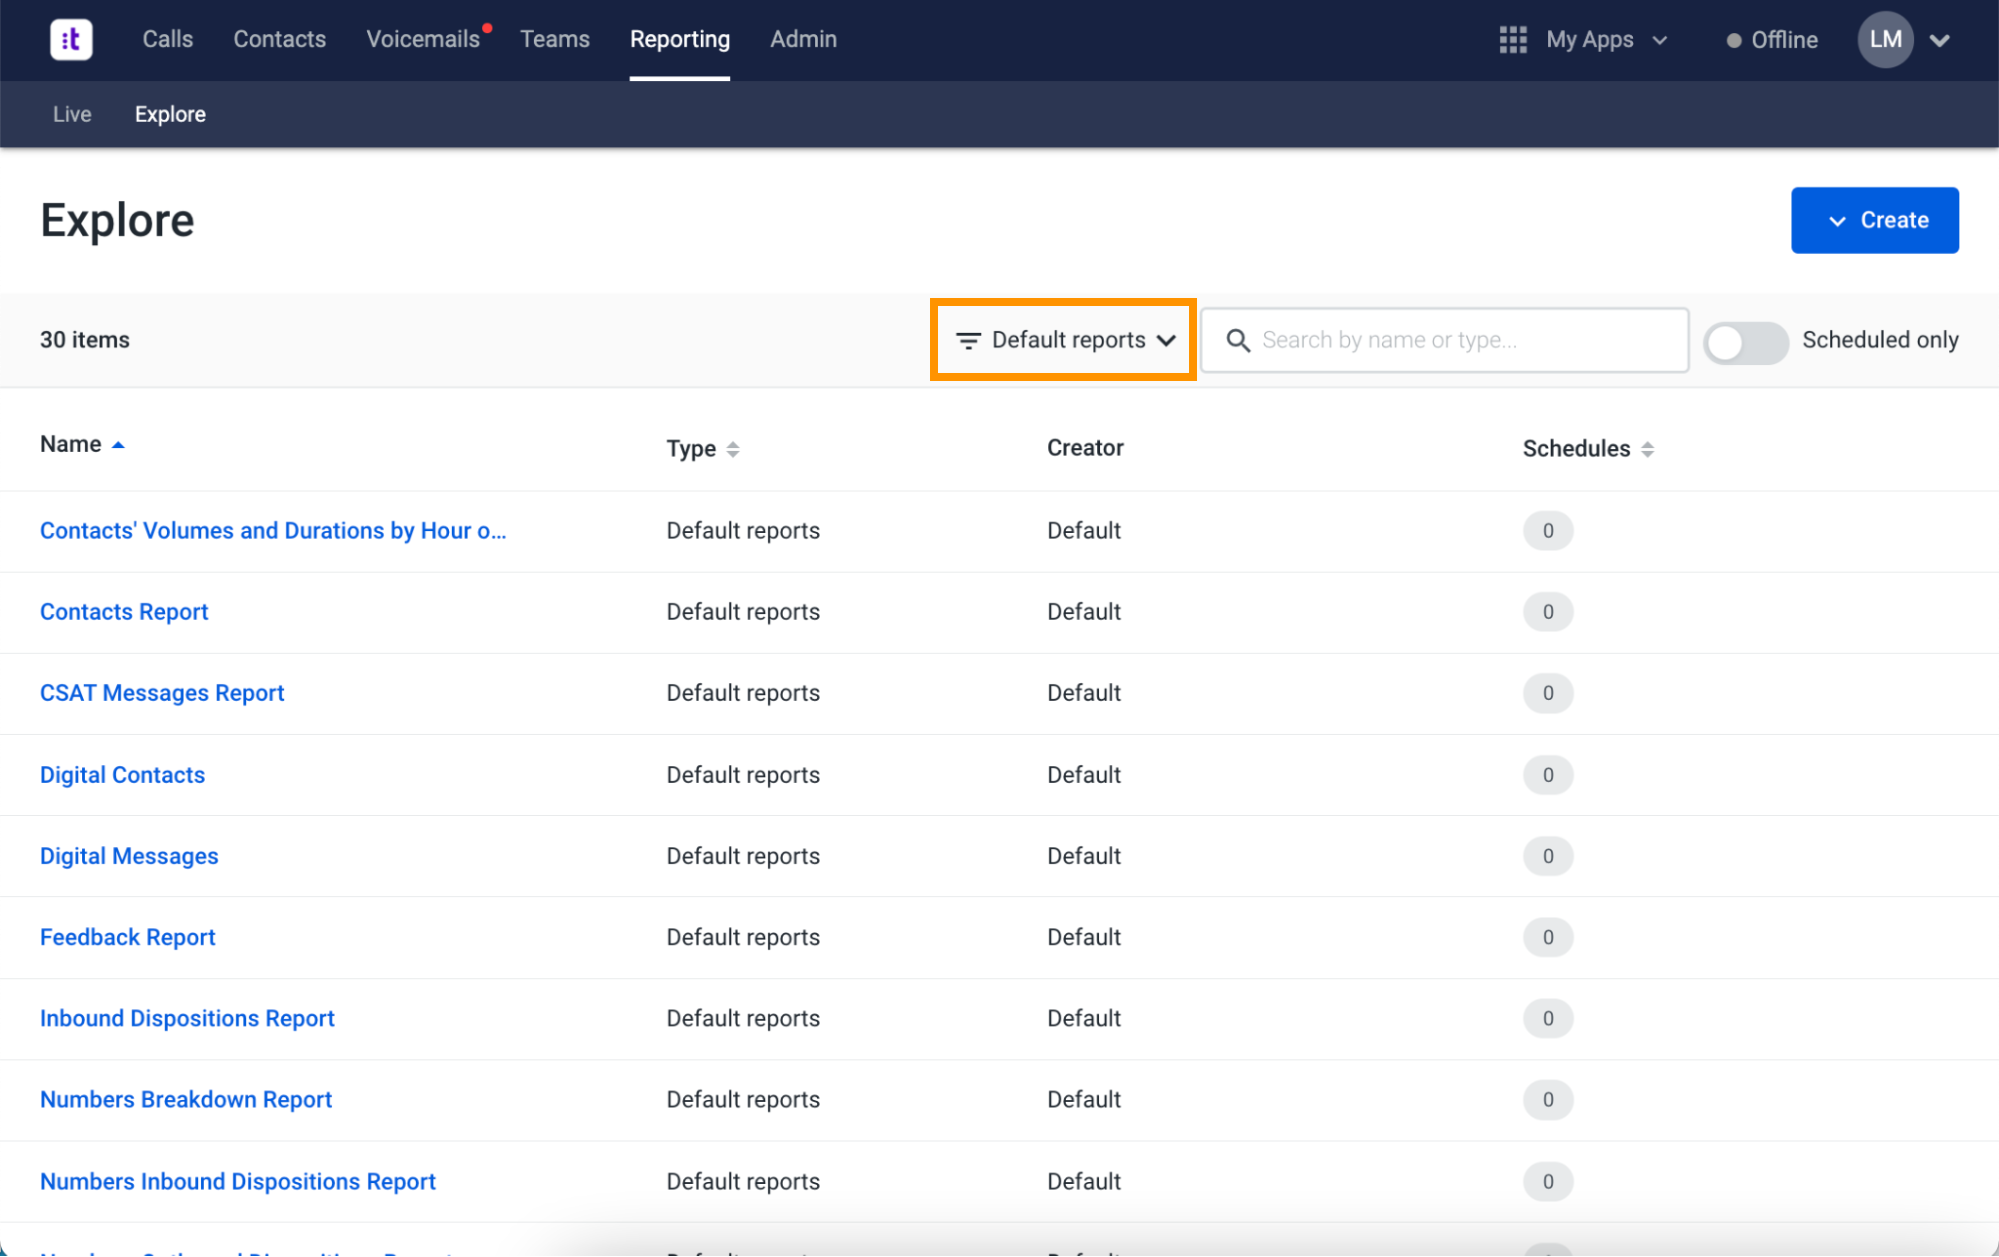Click the sort arrows on the Type column
The width and height of the screenshot is (1999, 1257).
point(734,449)
